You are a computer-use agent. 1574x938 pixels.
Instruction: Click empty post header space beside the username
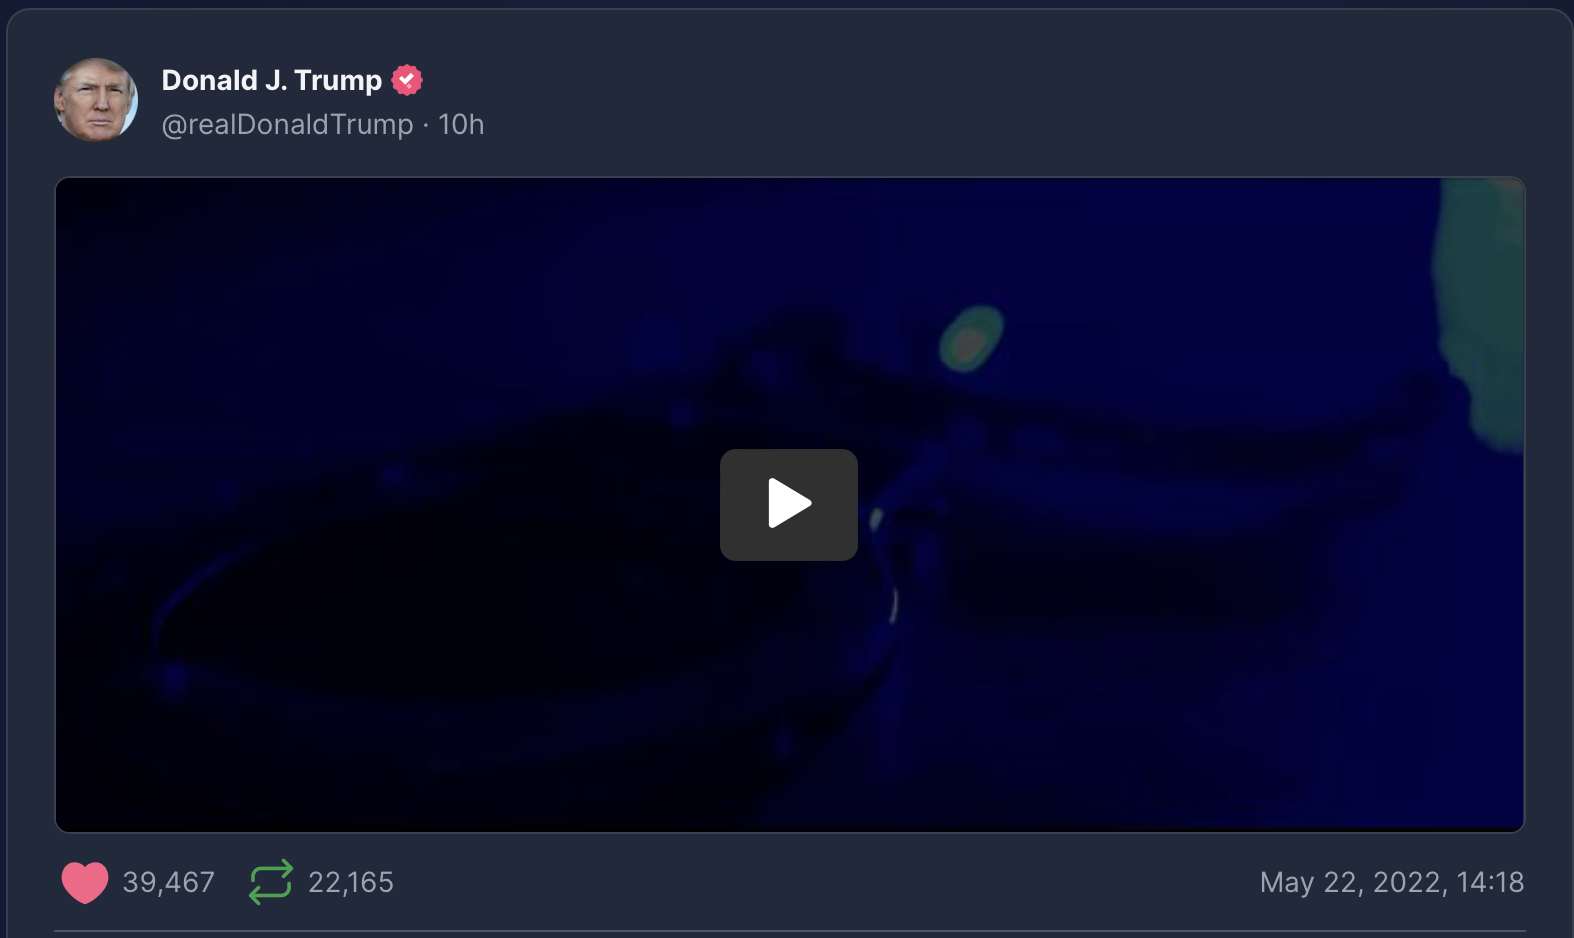(1000, 100)
